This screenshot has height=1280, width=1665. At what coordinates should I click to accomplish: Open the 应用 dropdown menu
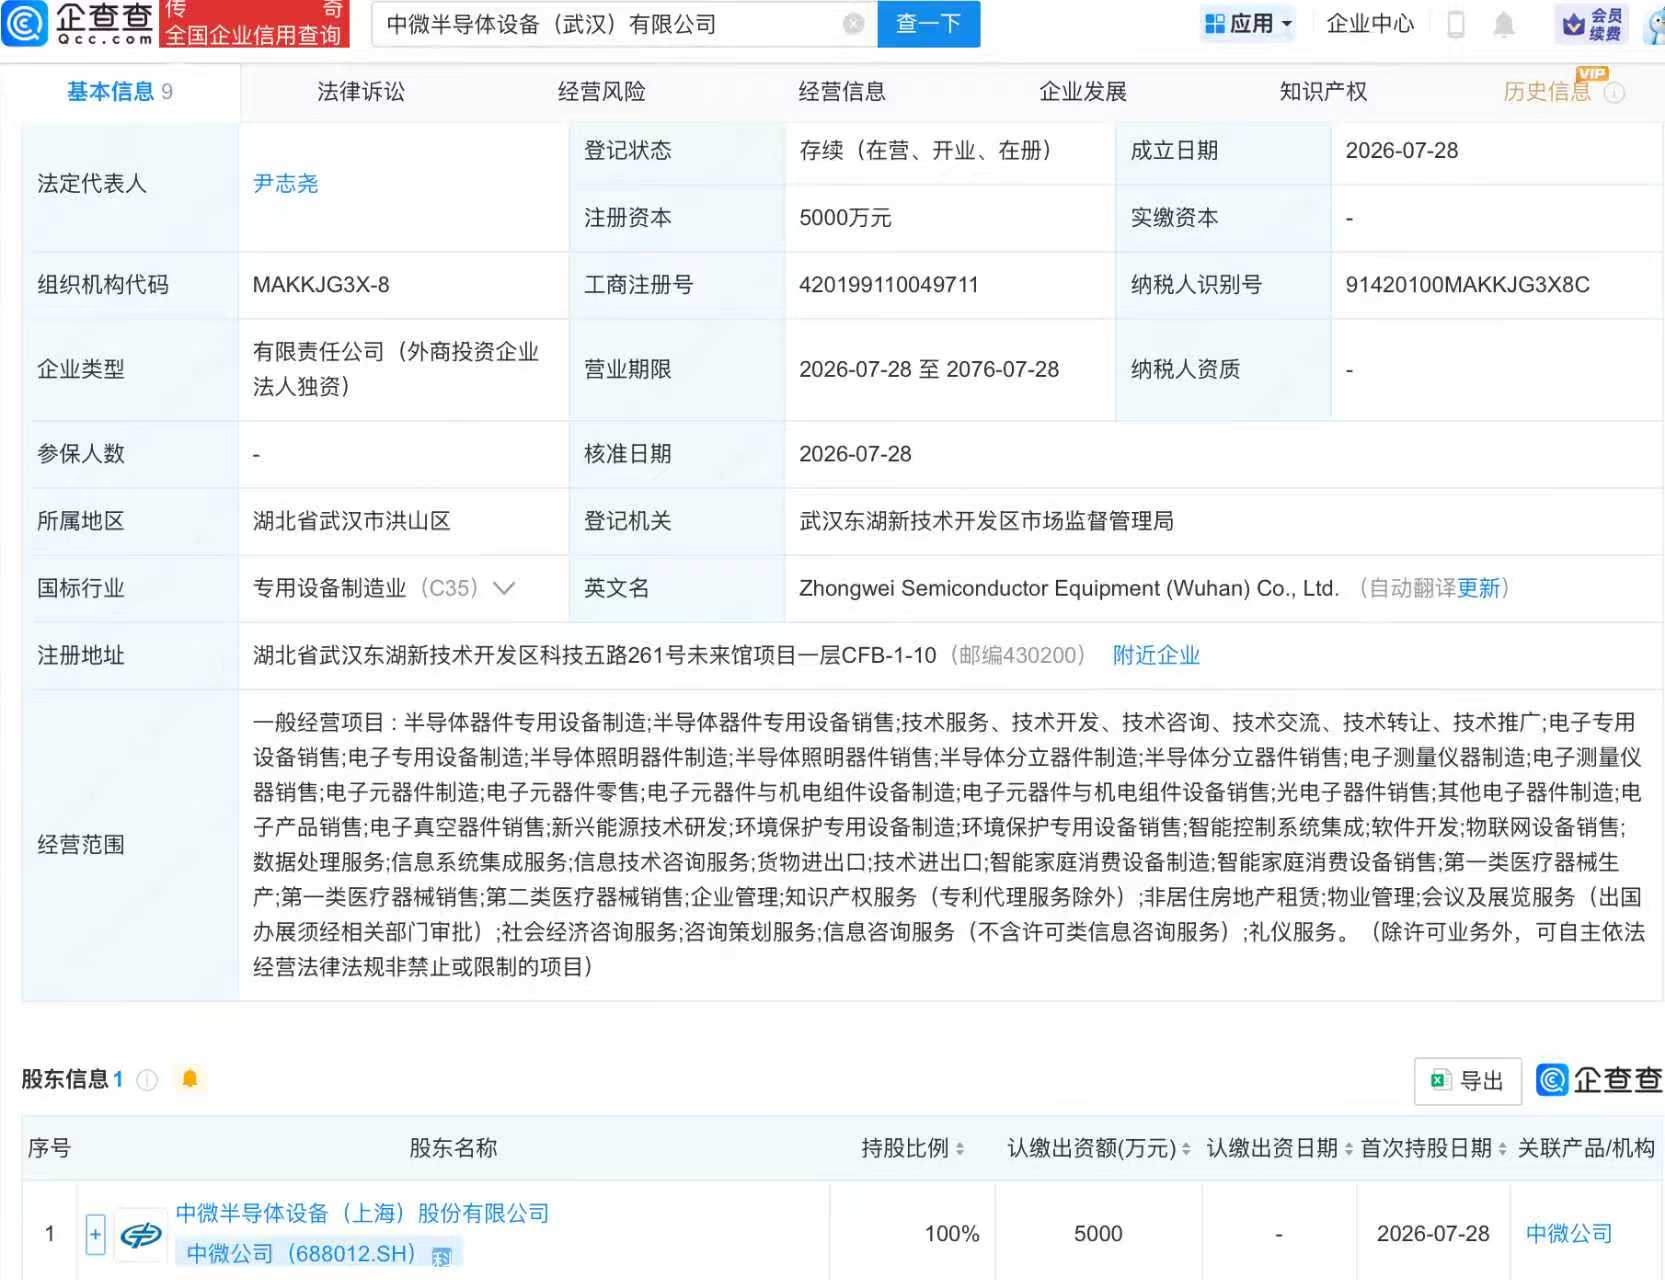click(x=1248, y=23)
